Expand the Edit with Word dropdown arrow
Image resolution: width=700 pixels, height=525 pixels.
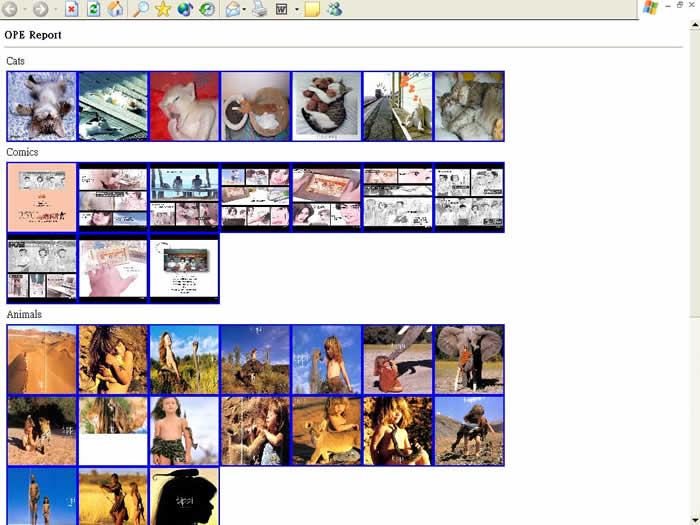click(x=296, y=9)
